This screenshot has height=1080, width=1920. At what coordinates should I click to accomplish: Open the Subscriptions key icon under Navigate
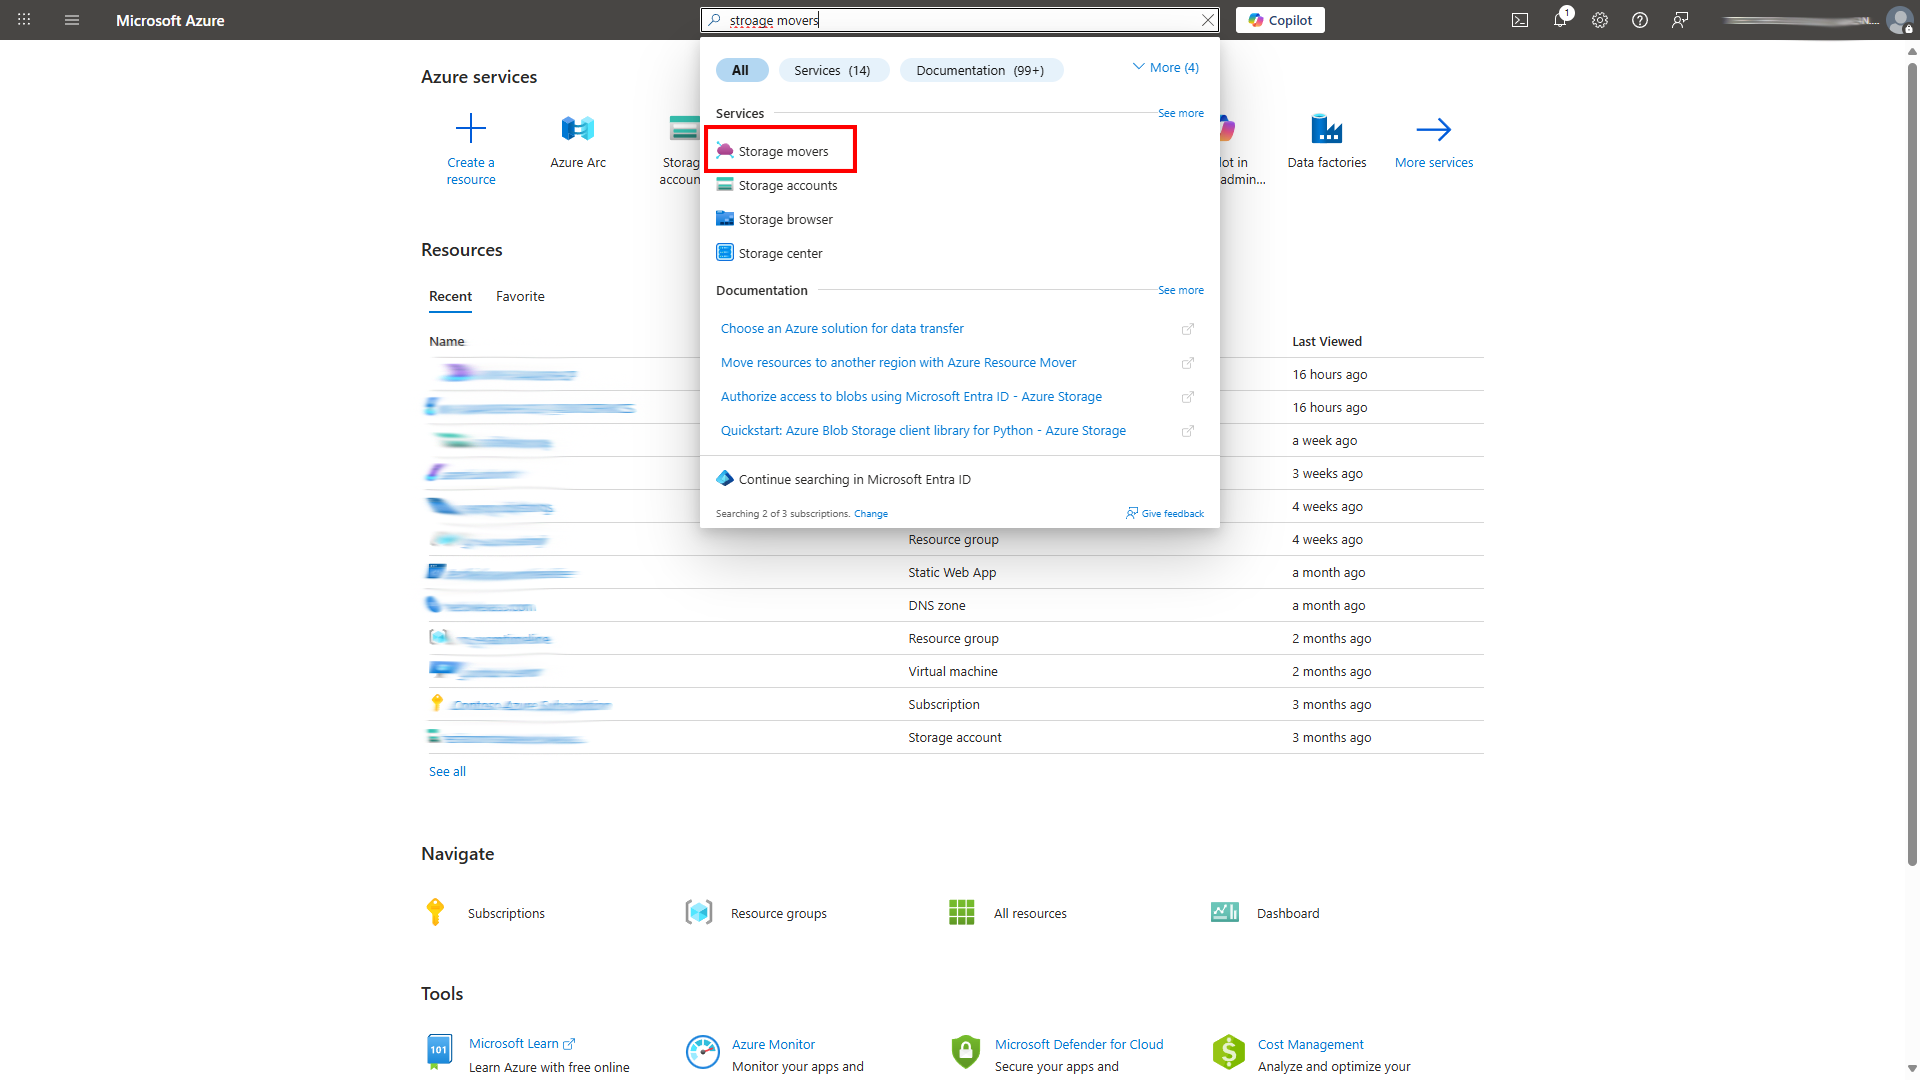pos(435,912)
